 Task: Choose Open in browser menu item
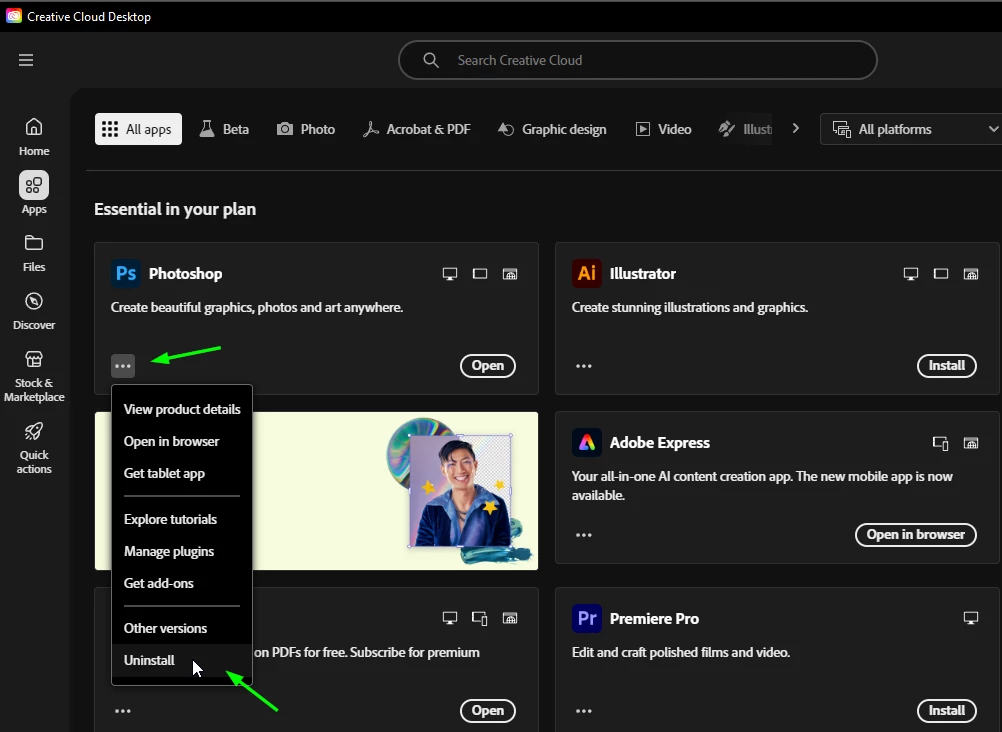(x=182, y=441)
